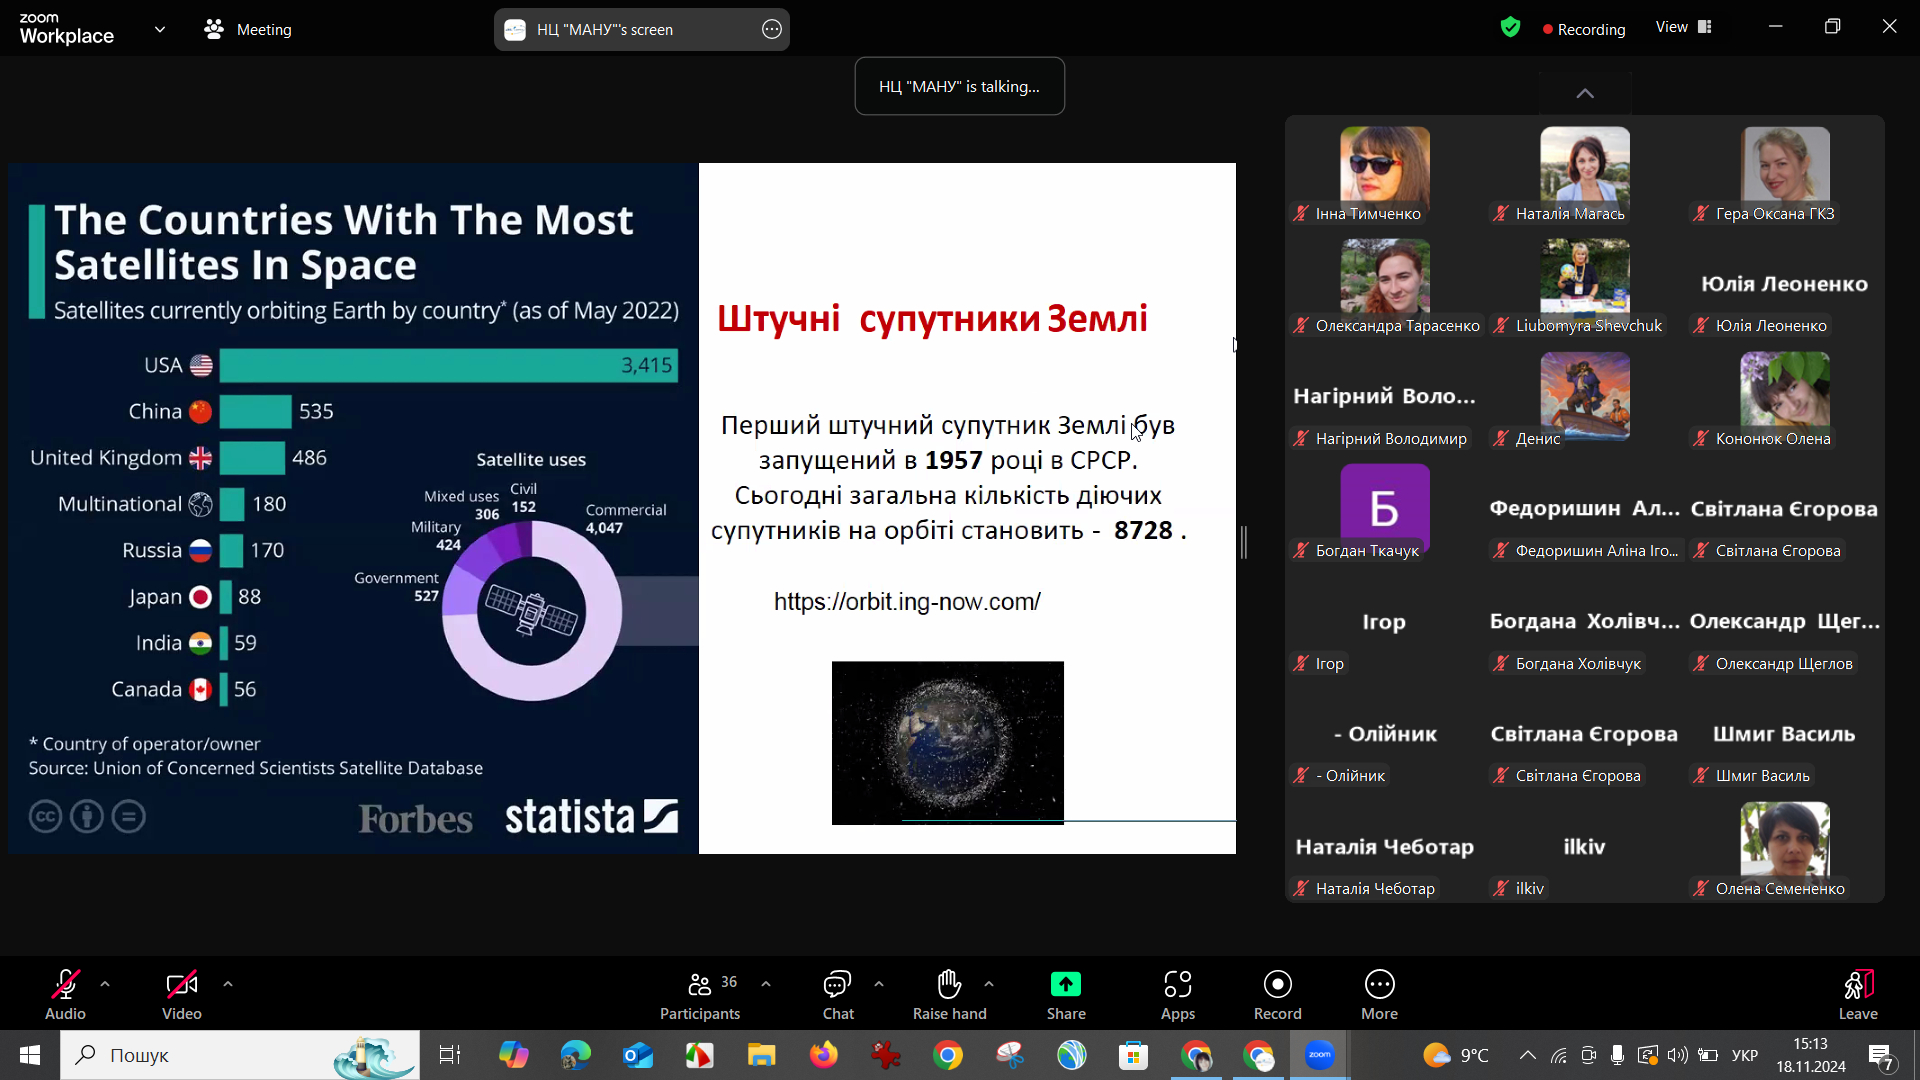Expand chat options arrow
The height and width of the screenshot is (1080, 1920).
point(879,984)
